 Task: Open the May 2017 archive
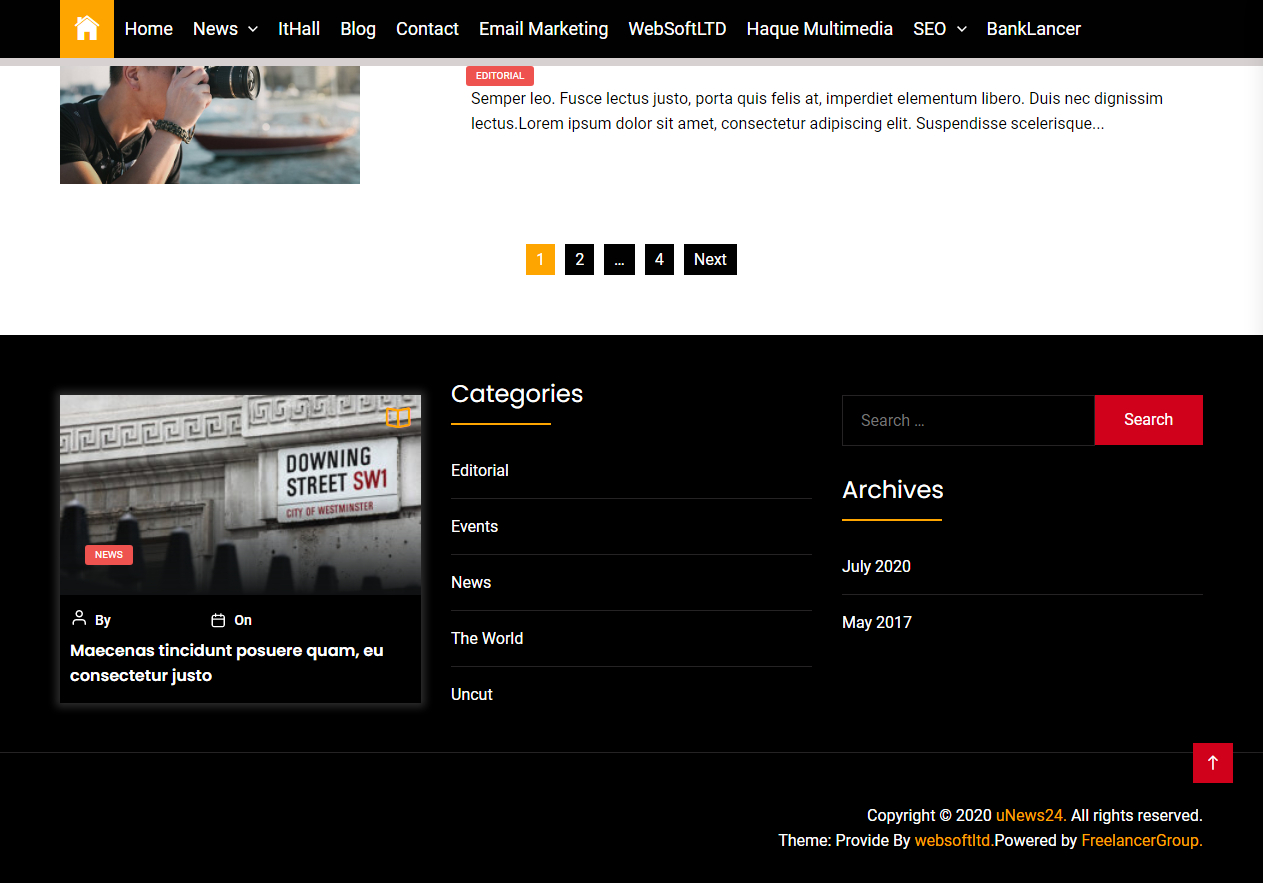point(877,622)
